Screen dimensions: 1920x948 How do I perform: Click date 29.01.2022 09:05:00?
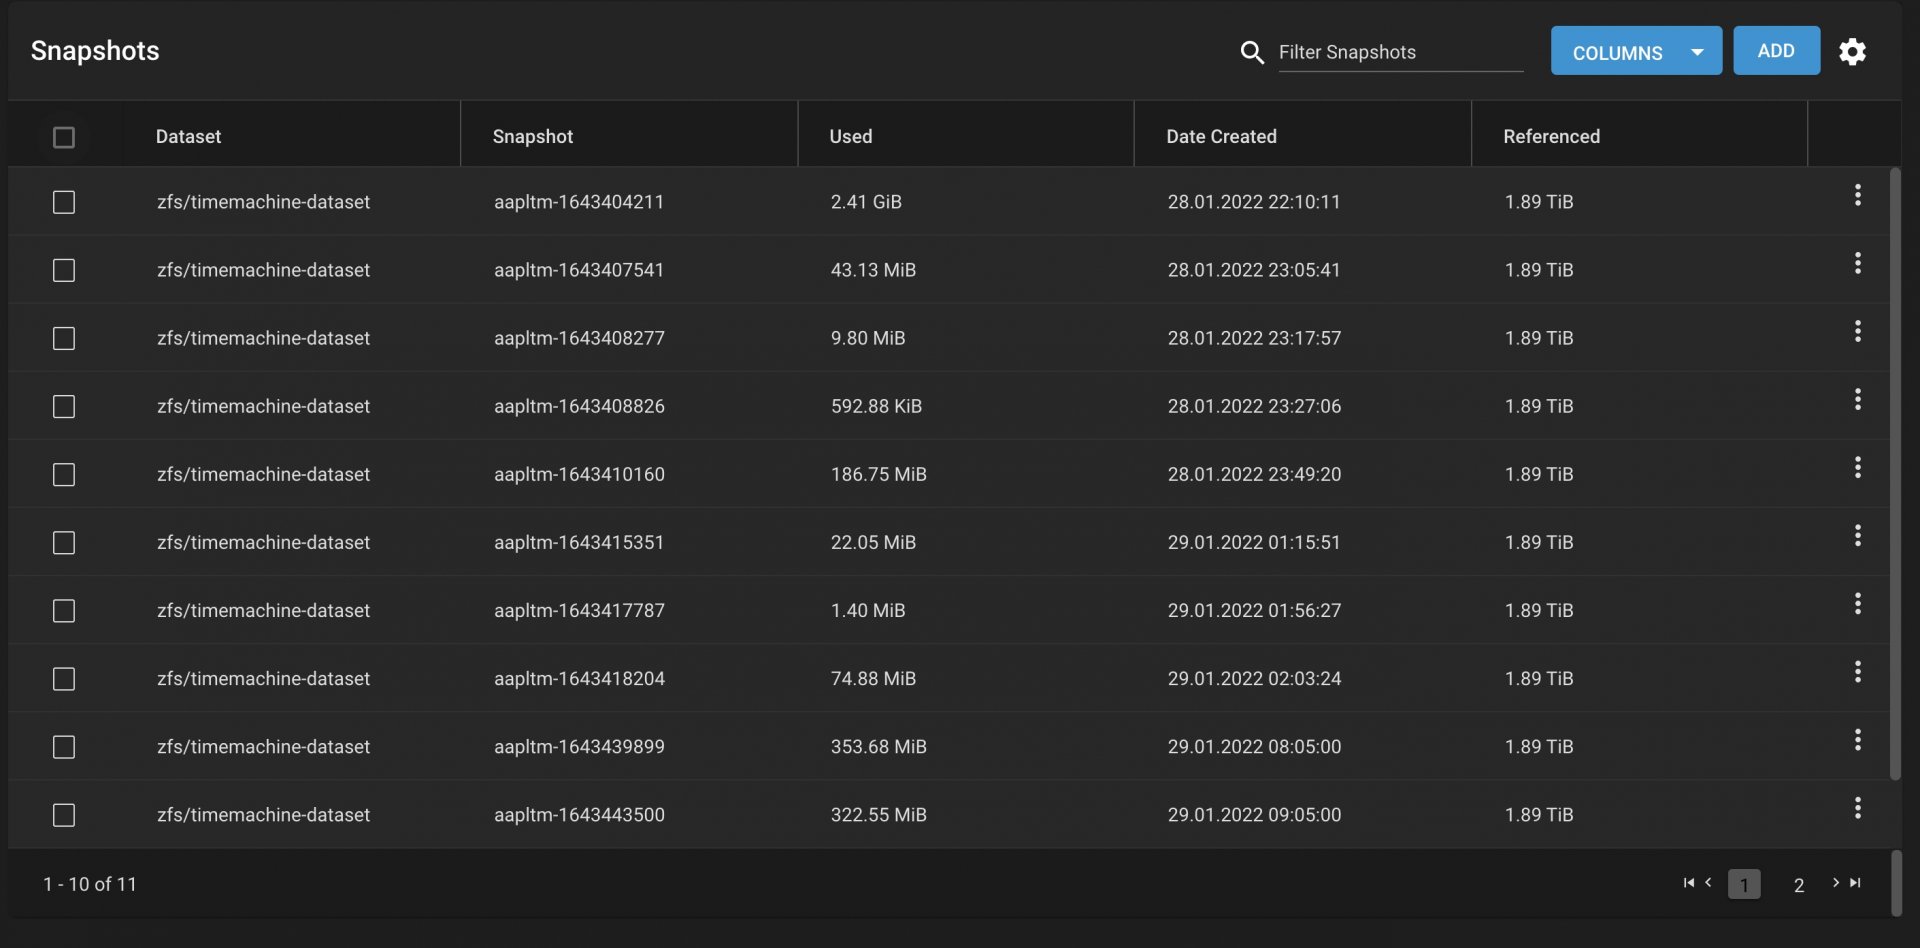point(1254,815)
